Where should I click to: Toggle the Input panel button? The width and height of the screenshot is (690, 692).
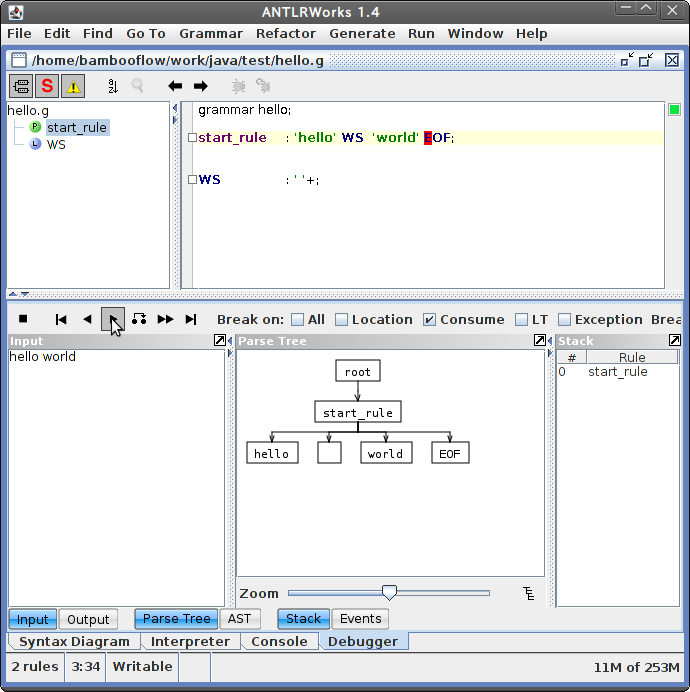click(x=32, y=619)
